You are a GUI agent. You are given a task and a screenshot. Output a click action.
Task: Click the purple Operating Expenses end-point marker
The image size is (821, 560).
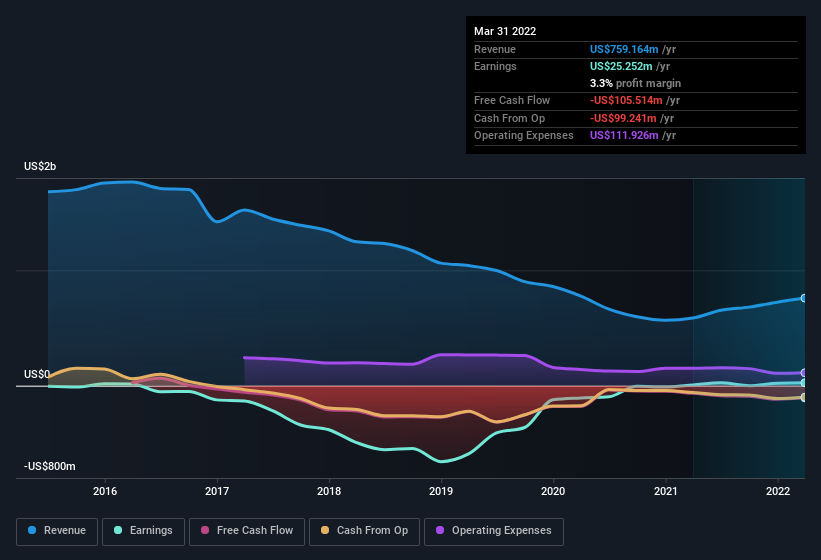(804, 373)
